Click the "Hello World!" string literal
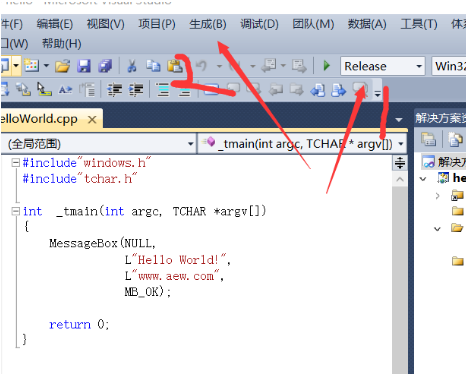466x382 pixels. pos(179,260)
